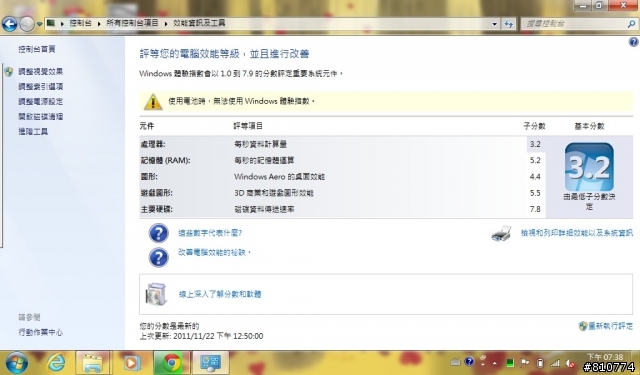Click the Back navigation arrow
The image size is (640, 375).
(10, 24)
